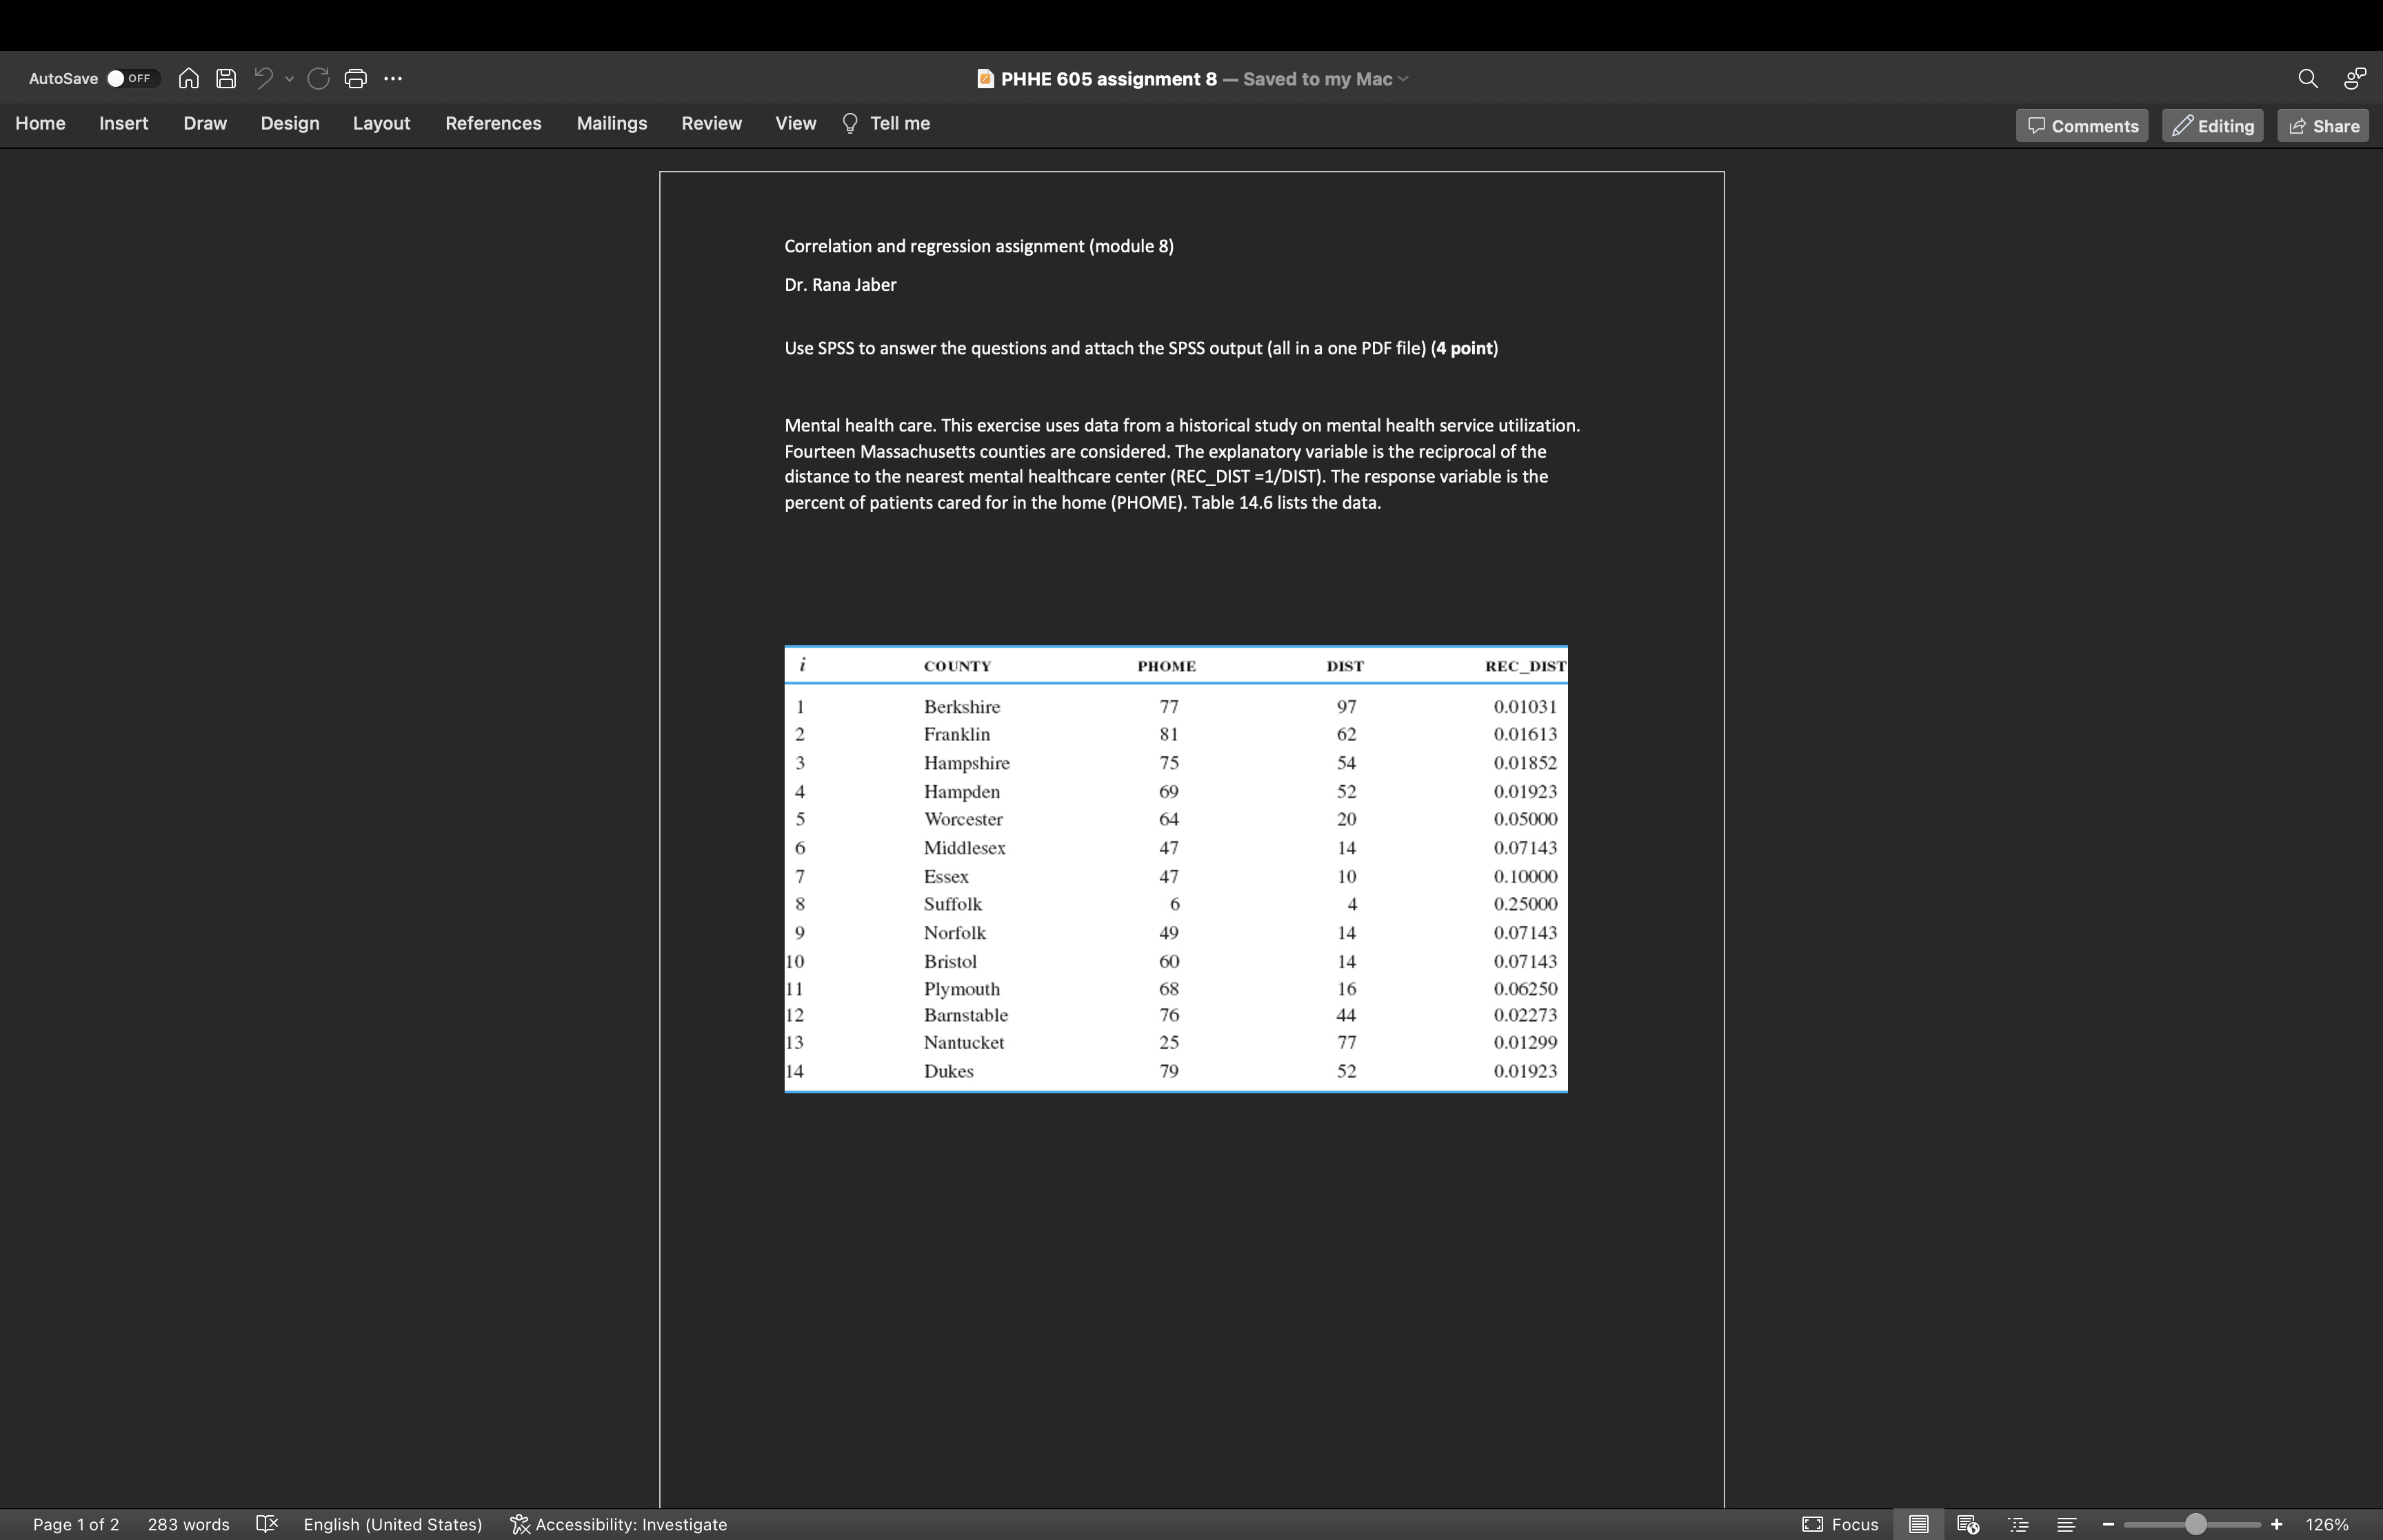Open the print dialog with the Print icon
Image resolution: width=2383 pixels, height=1540 pixels.
[x=356, y=78]
